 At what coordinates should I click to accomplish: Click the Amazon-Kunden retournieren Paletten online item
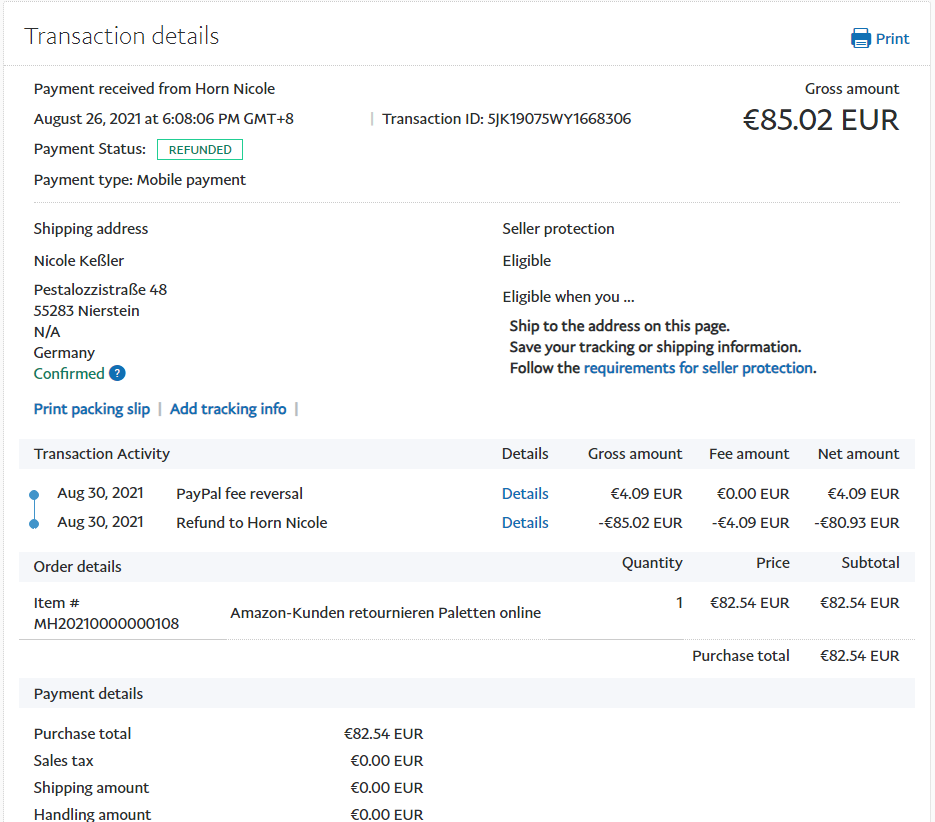[385, 613]
